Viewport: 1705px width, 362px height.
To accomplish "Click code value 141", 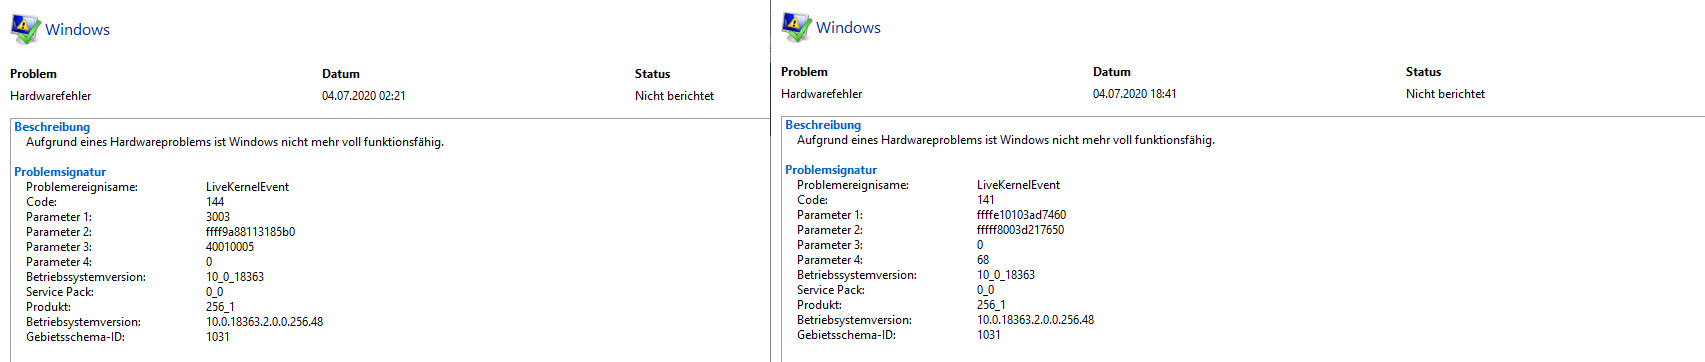I will point(986,200).
